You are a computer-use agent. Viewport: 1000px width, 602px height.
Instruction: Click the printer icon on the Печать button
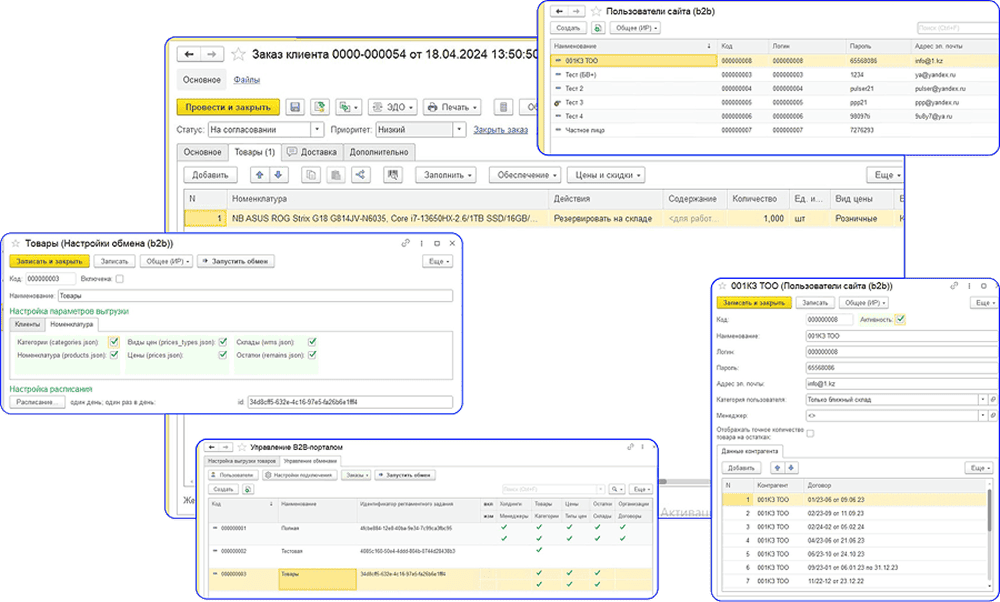433,107
